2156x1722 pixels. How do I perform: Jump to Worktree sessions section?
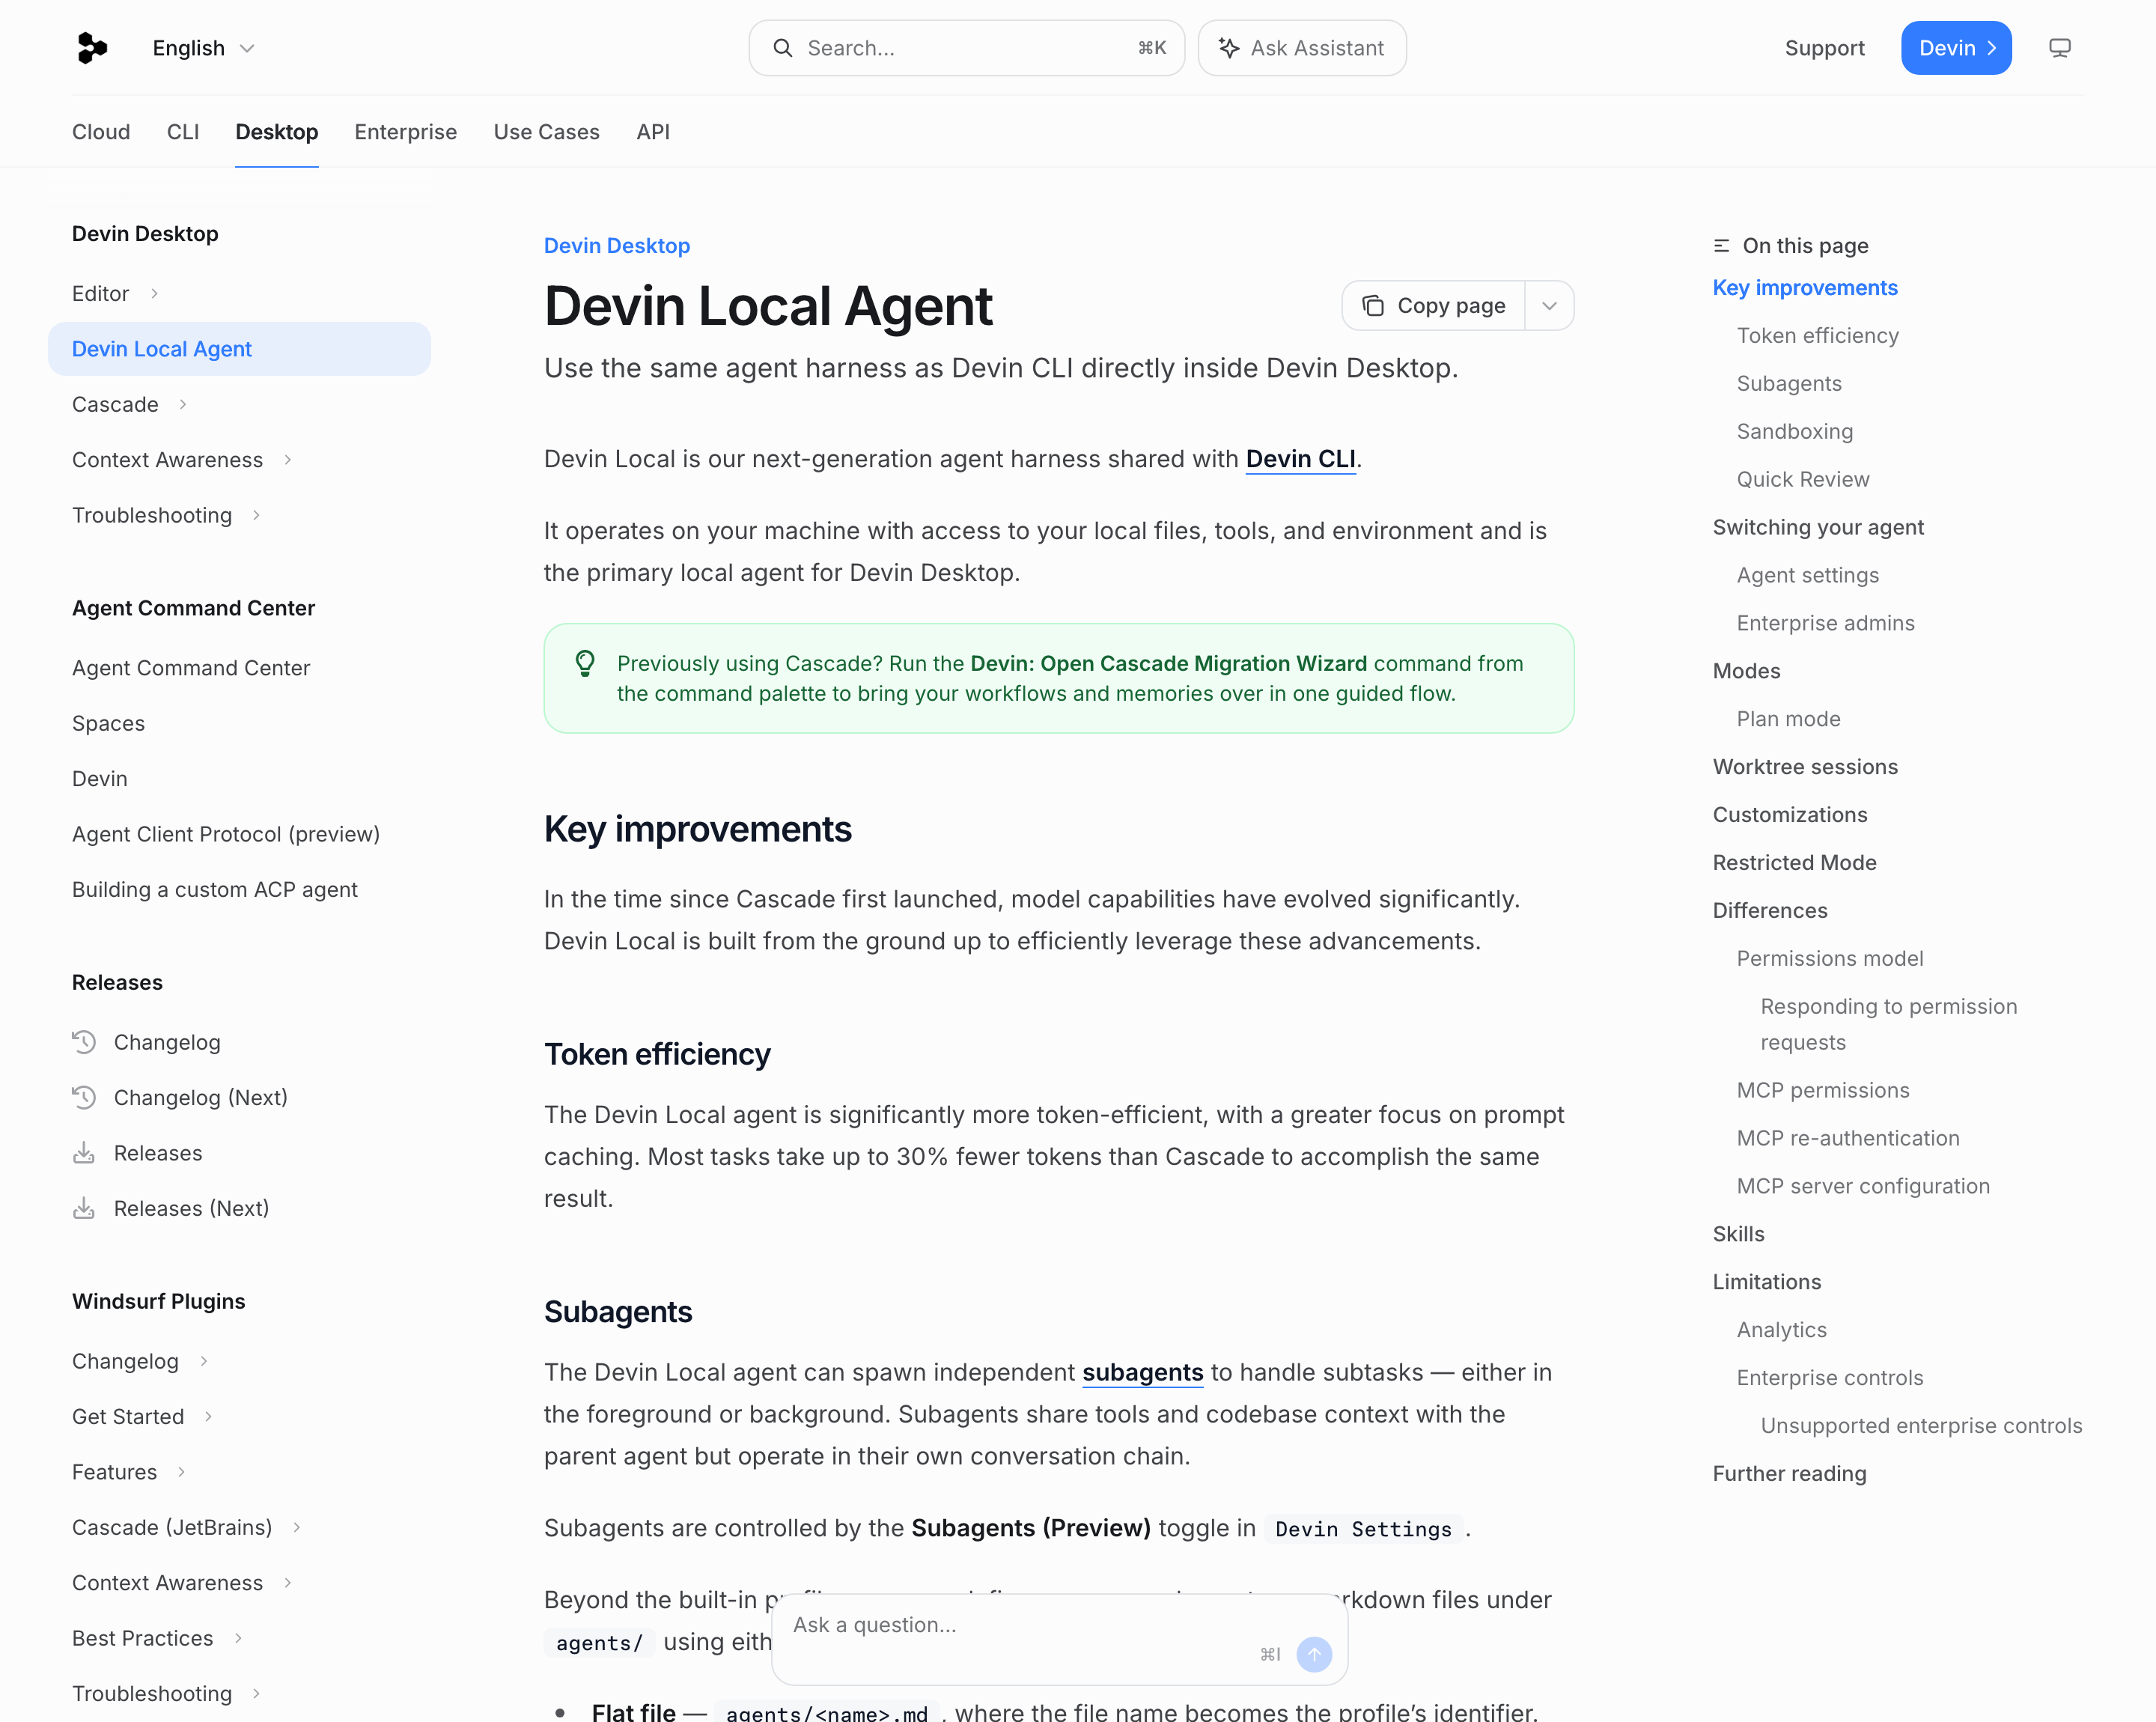1805,767
